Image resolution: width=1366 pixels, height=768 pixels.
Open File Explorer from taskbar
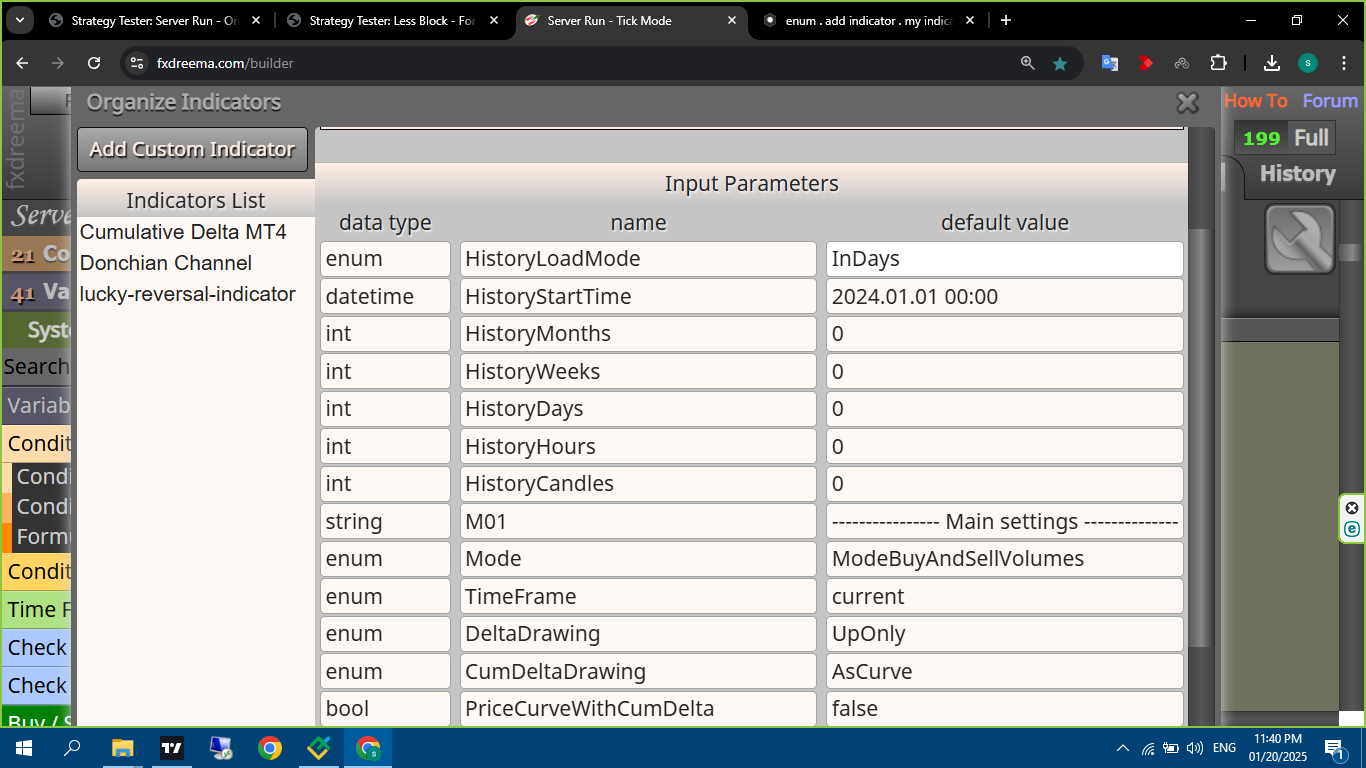(122, 747)
